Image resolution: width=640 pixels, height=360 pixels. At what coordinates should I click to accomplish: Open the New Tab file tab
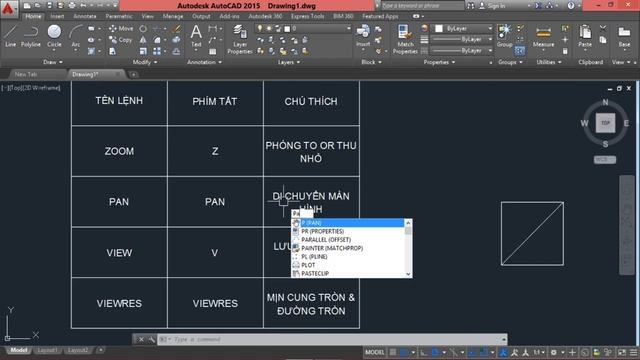(x=26, y=74)
